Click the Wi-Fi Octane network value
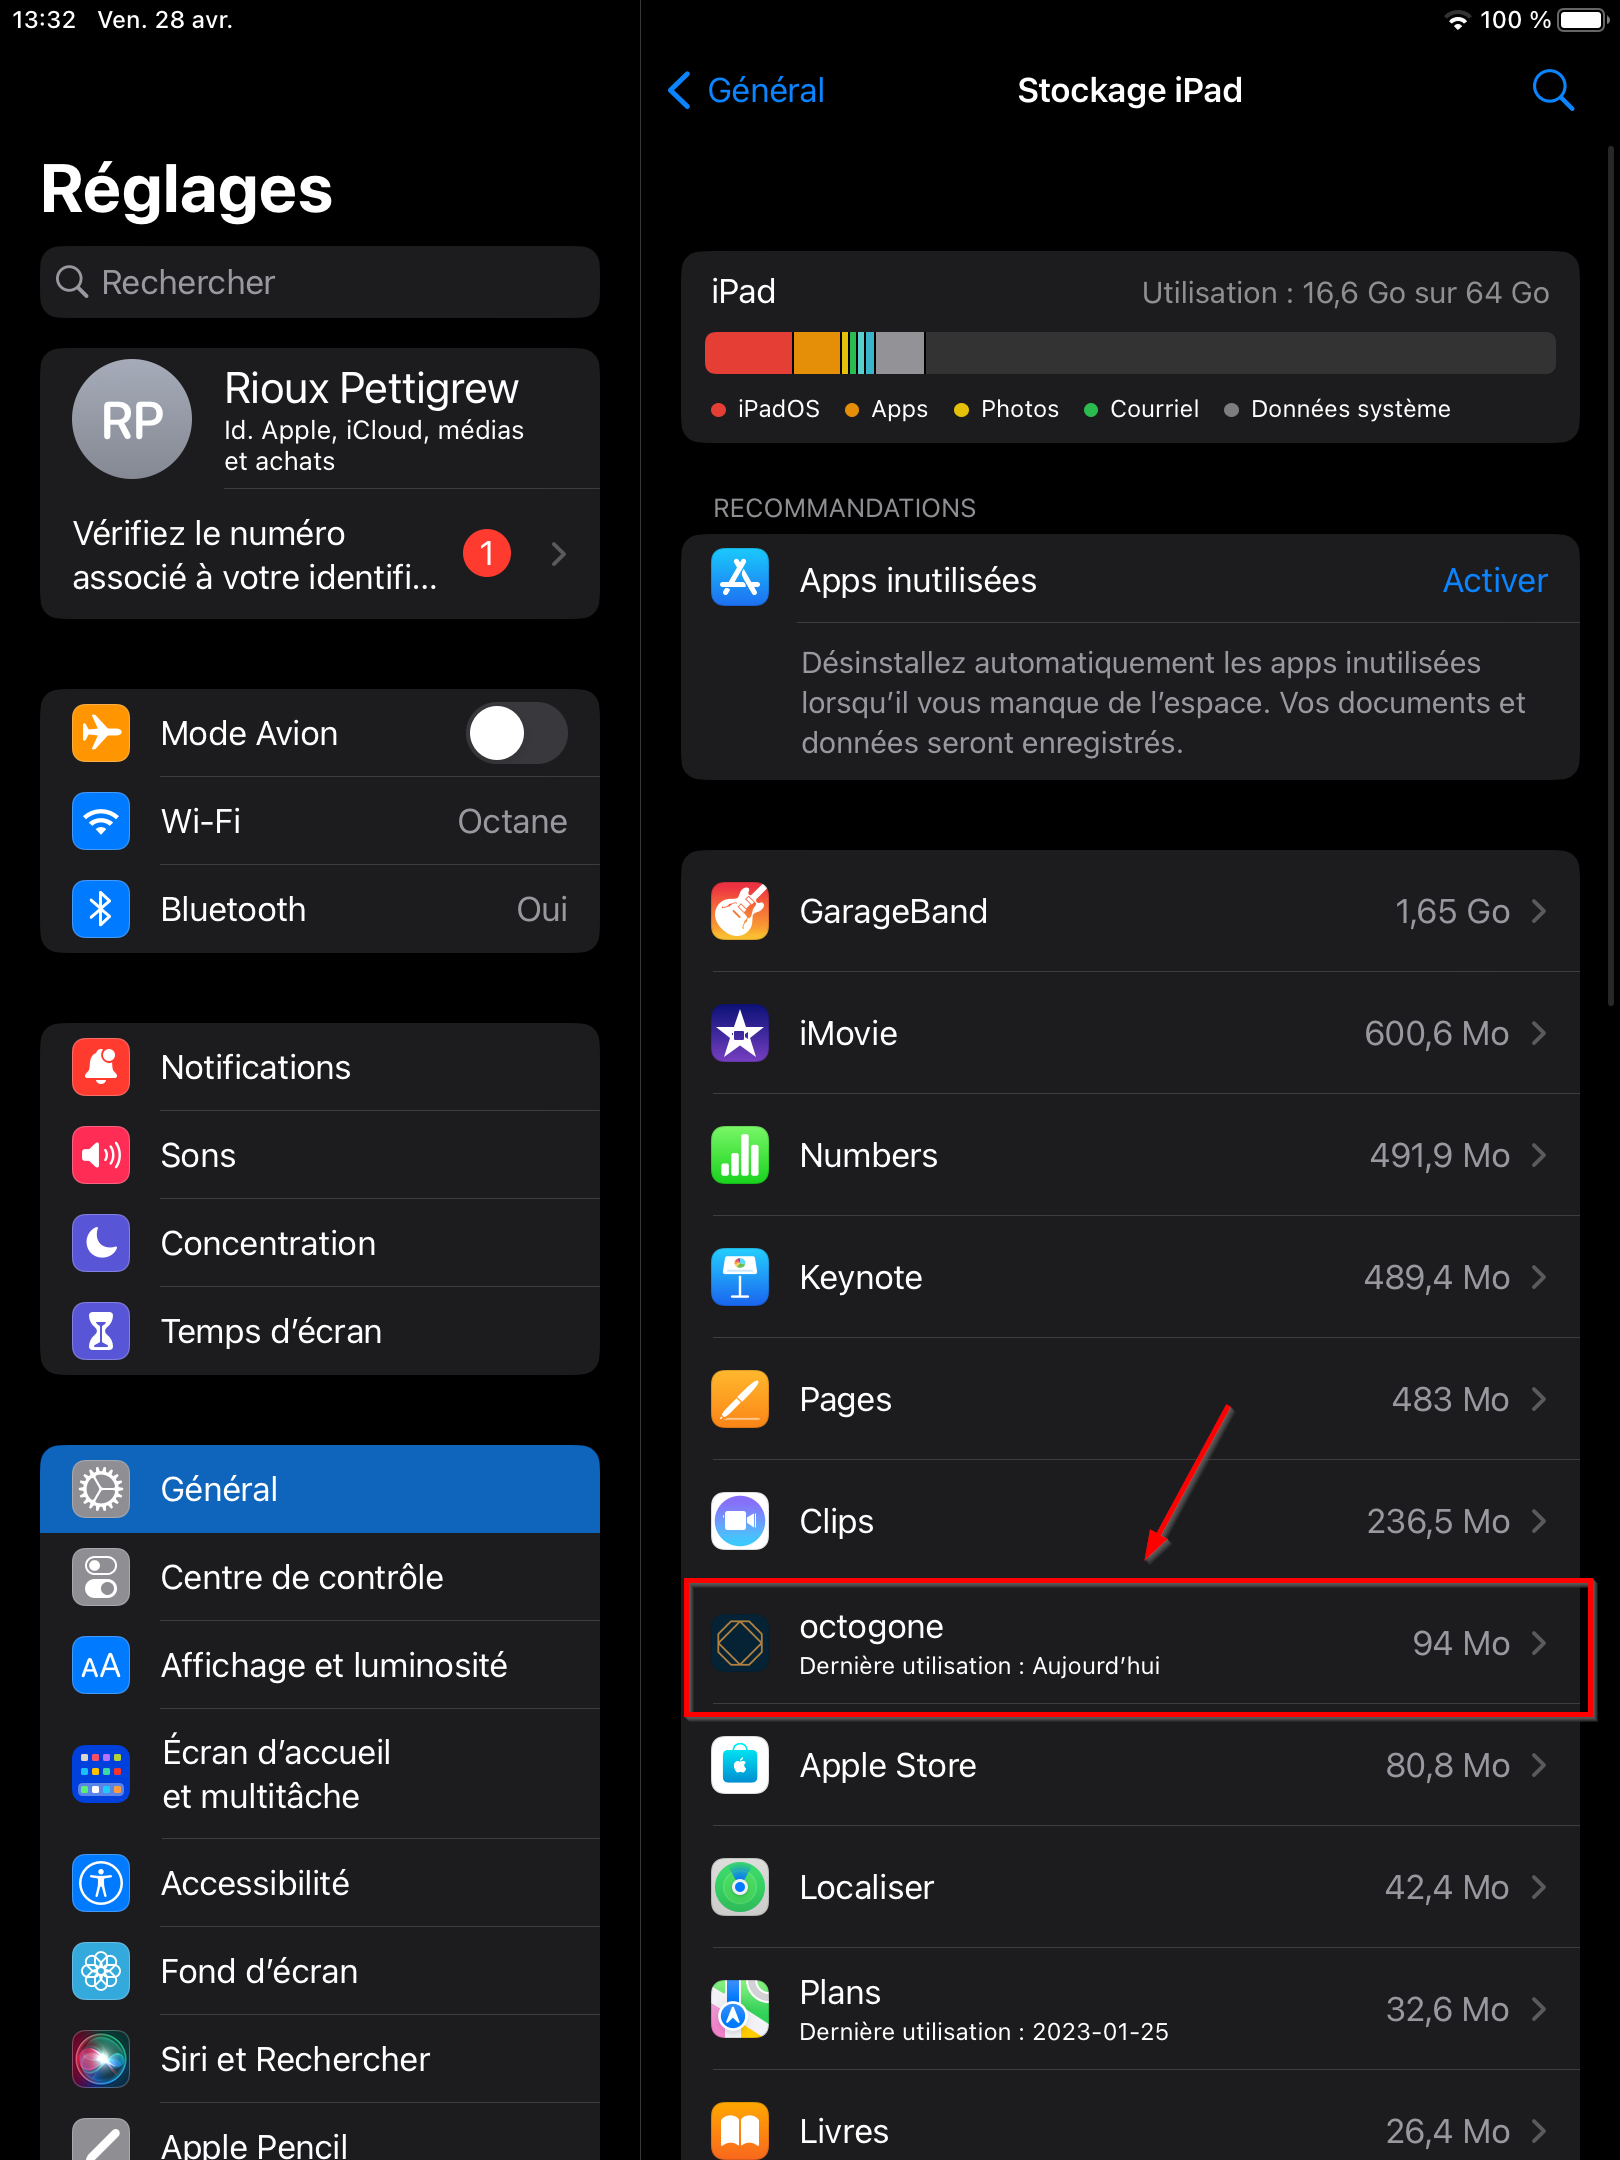Viewport: 1620px width, 2160px height. point(512,821)
